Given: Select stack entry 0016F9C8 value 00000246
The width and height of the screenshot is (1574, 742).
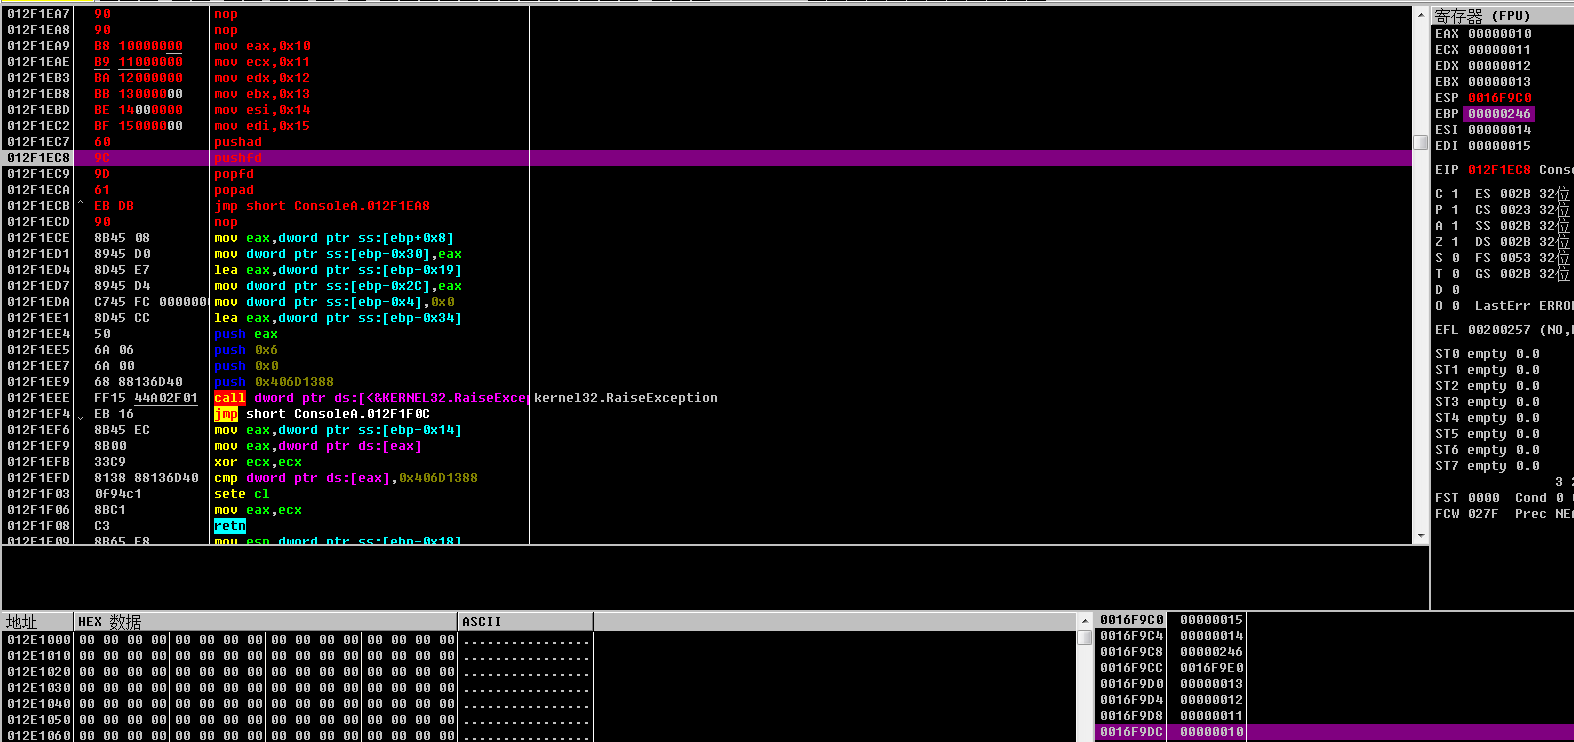Looking at the screenshot, I should tap(1171, 652).
